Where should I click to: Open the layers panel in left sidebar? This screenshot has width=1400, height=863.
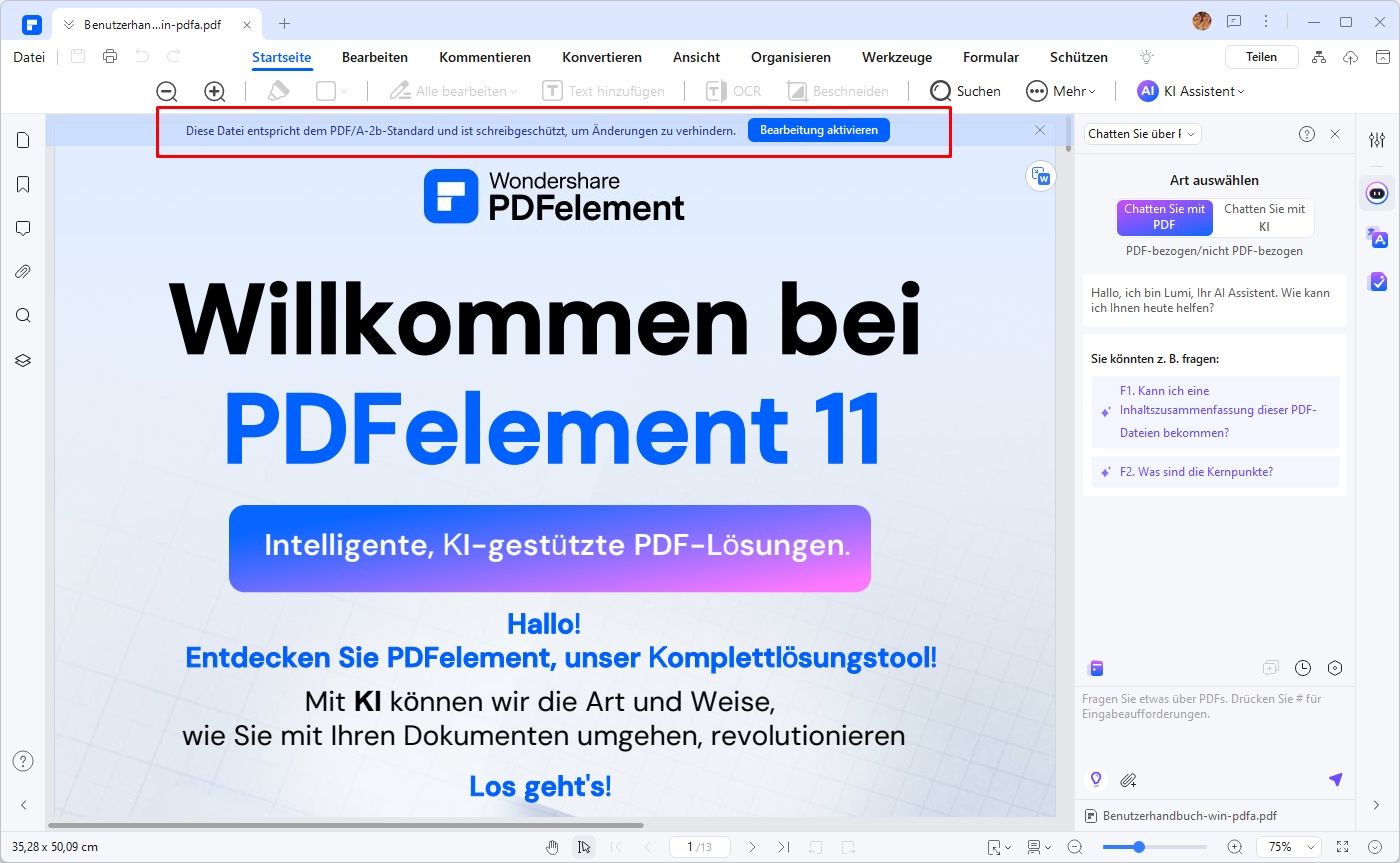click(23, 360)
